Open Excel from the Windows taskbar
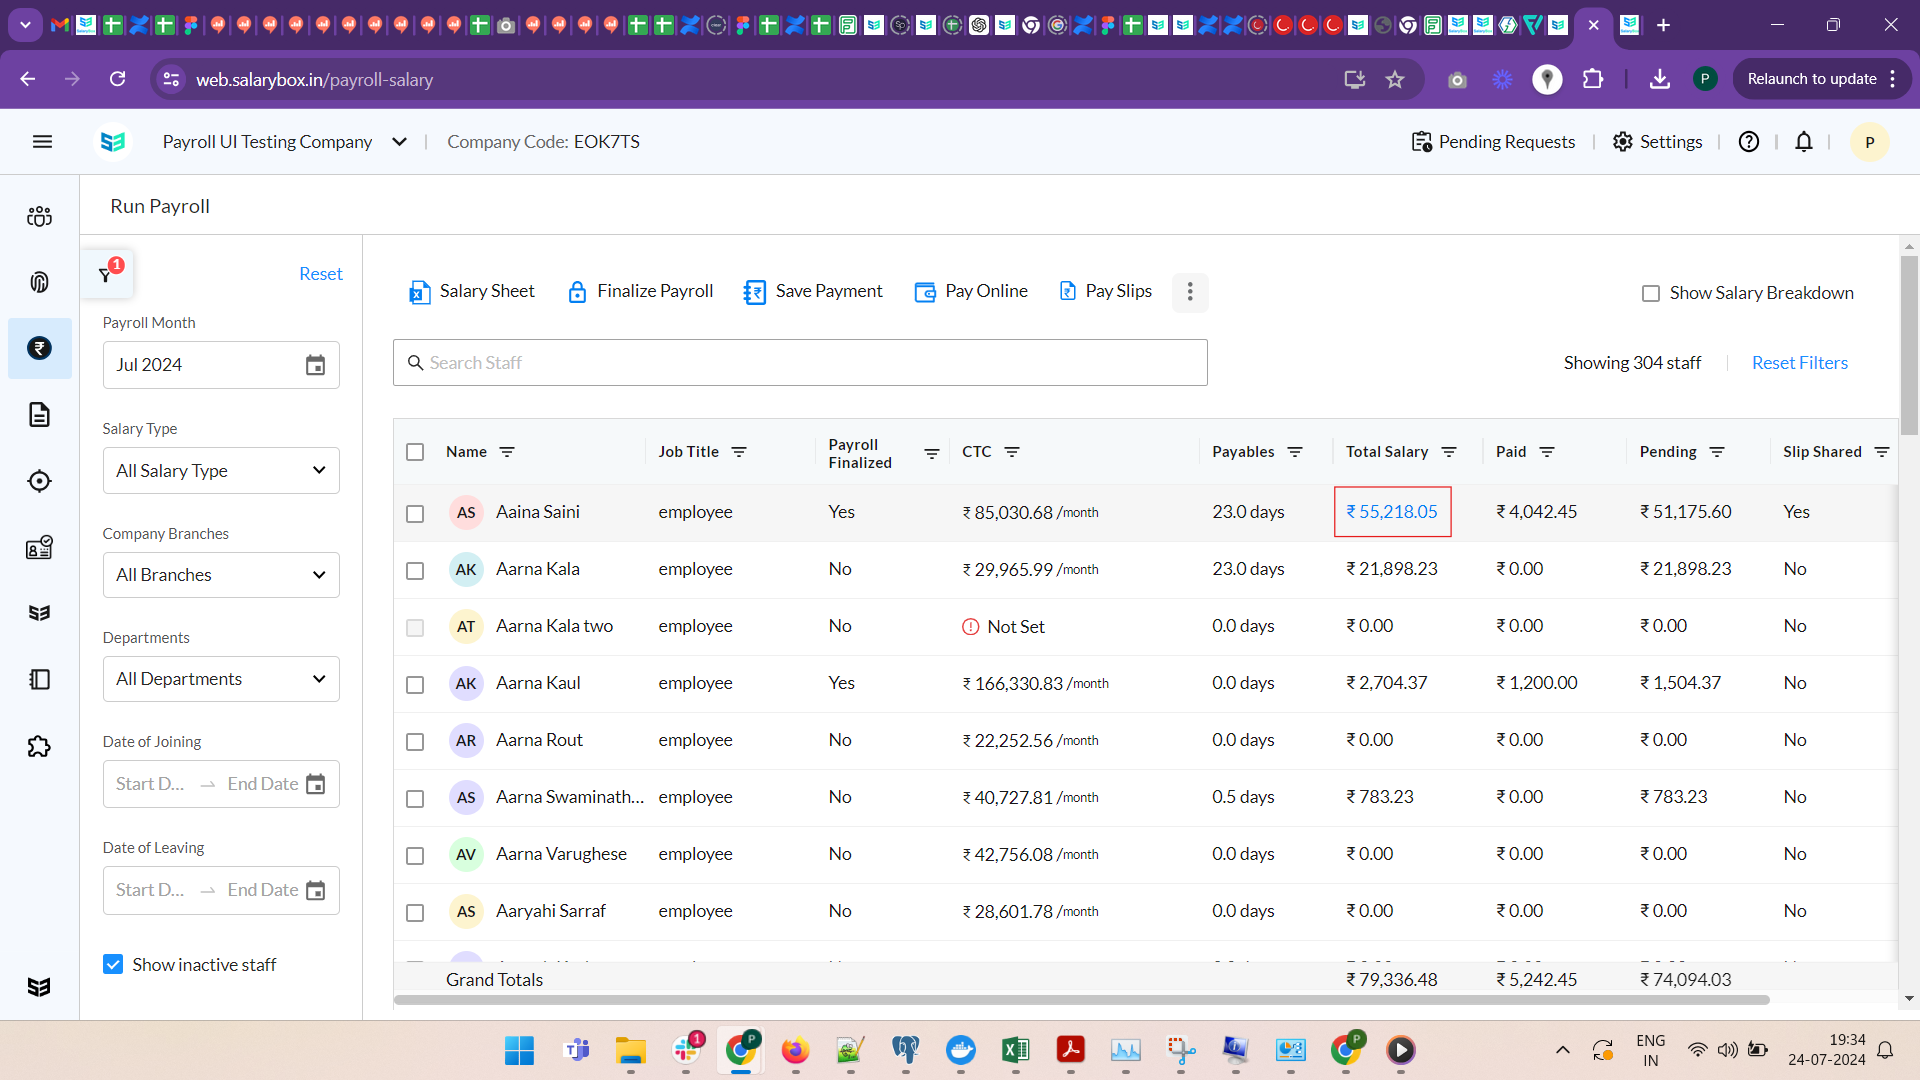Image resolution: width=1920 pixels, height=1080 pixels. [1015, 1050]
